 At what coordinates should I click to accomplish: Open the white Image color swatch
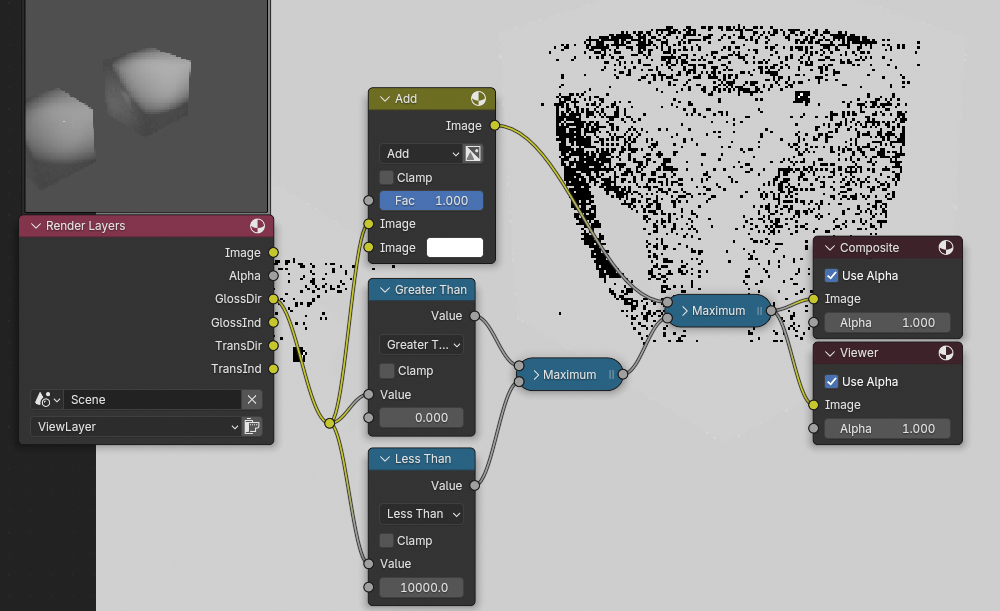[455, 247]
